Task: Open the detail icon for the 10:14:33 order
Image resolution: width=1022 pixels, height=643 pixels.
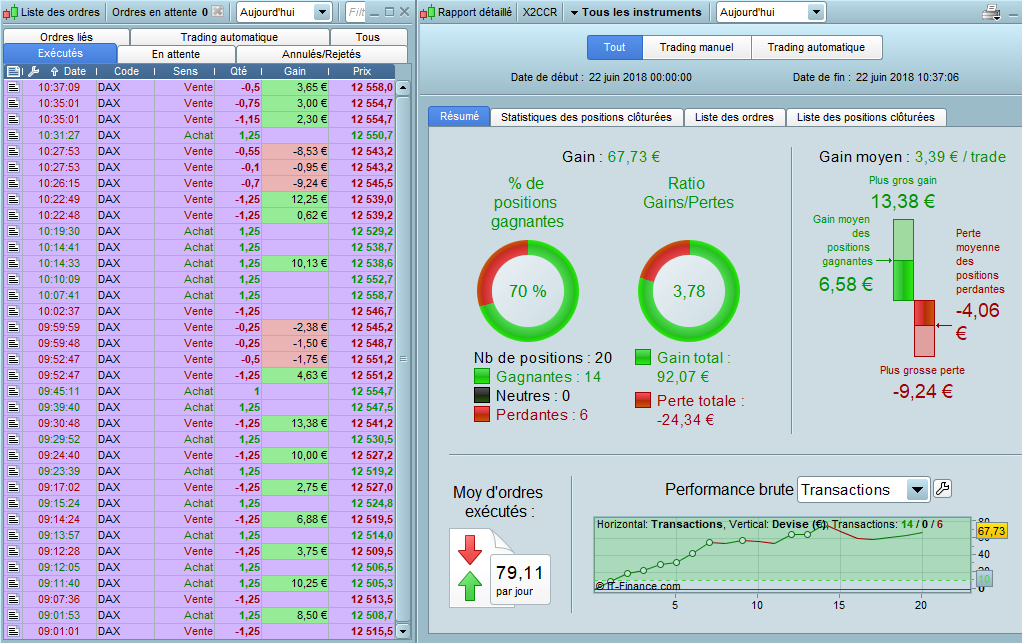Action: pos(13,263)
